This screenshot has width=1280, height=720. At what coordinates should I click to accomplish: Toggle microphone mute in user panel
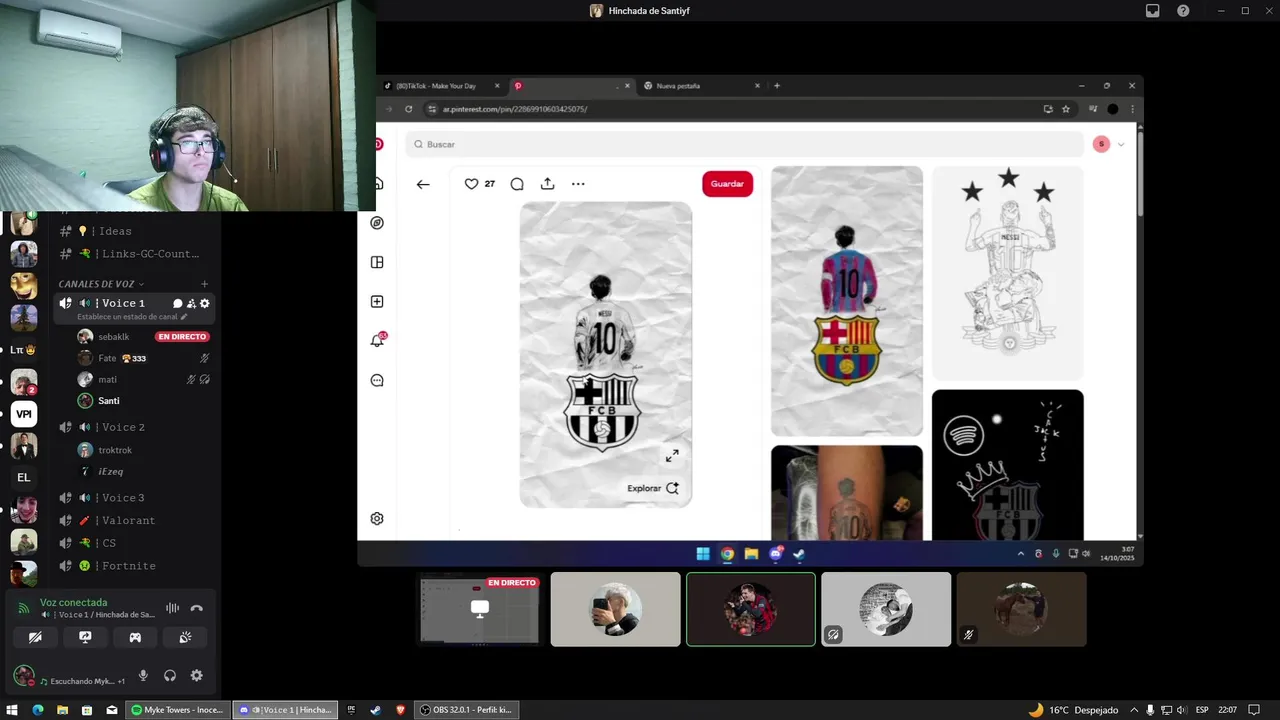coord(143,676)
